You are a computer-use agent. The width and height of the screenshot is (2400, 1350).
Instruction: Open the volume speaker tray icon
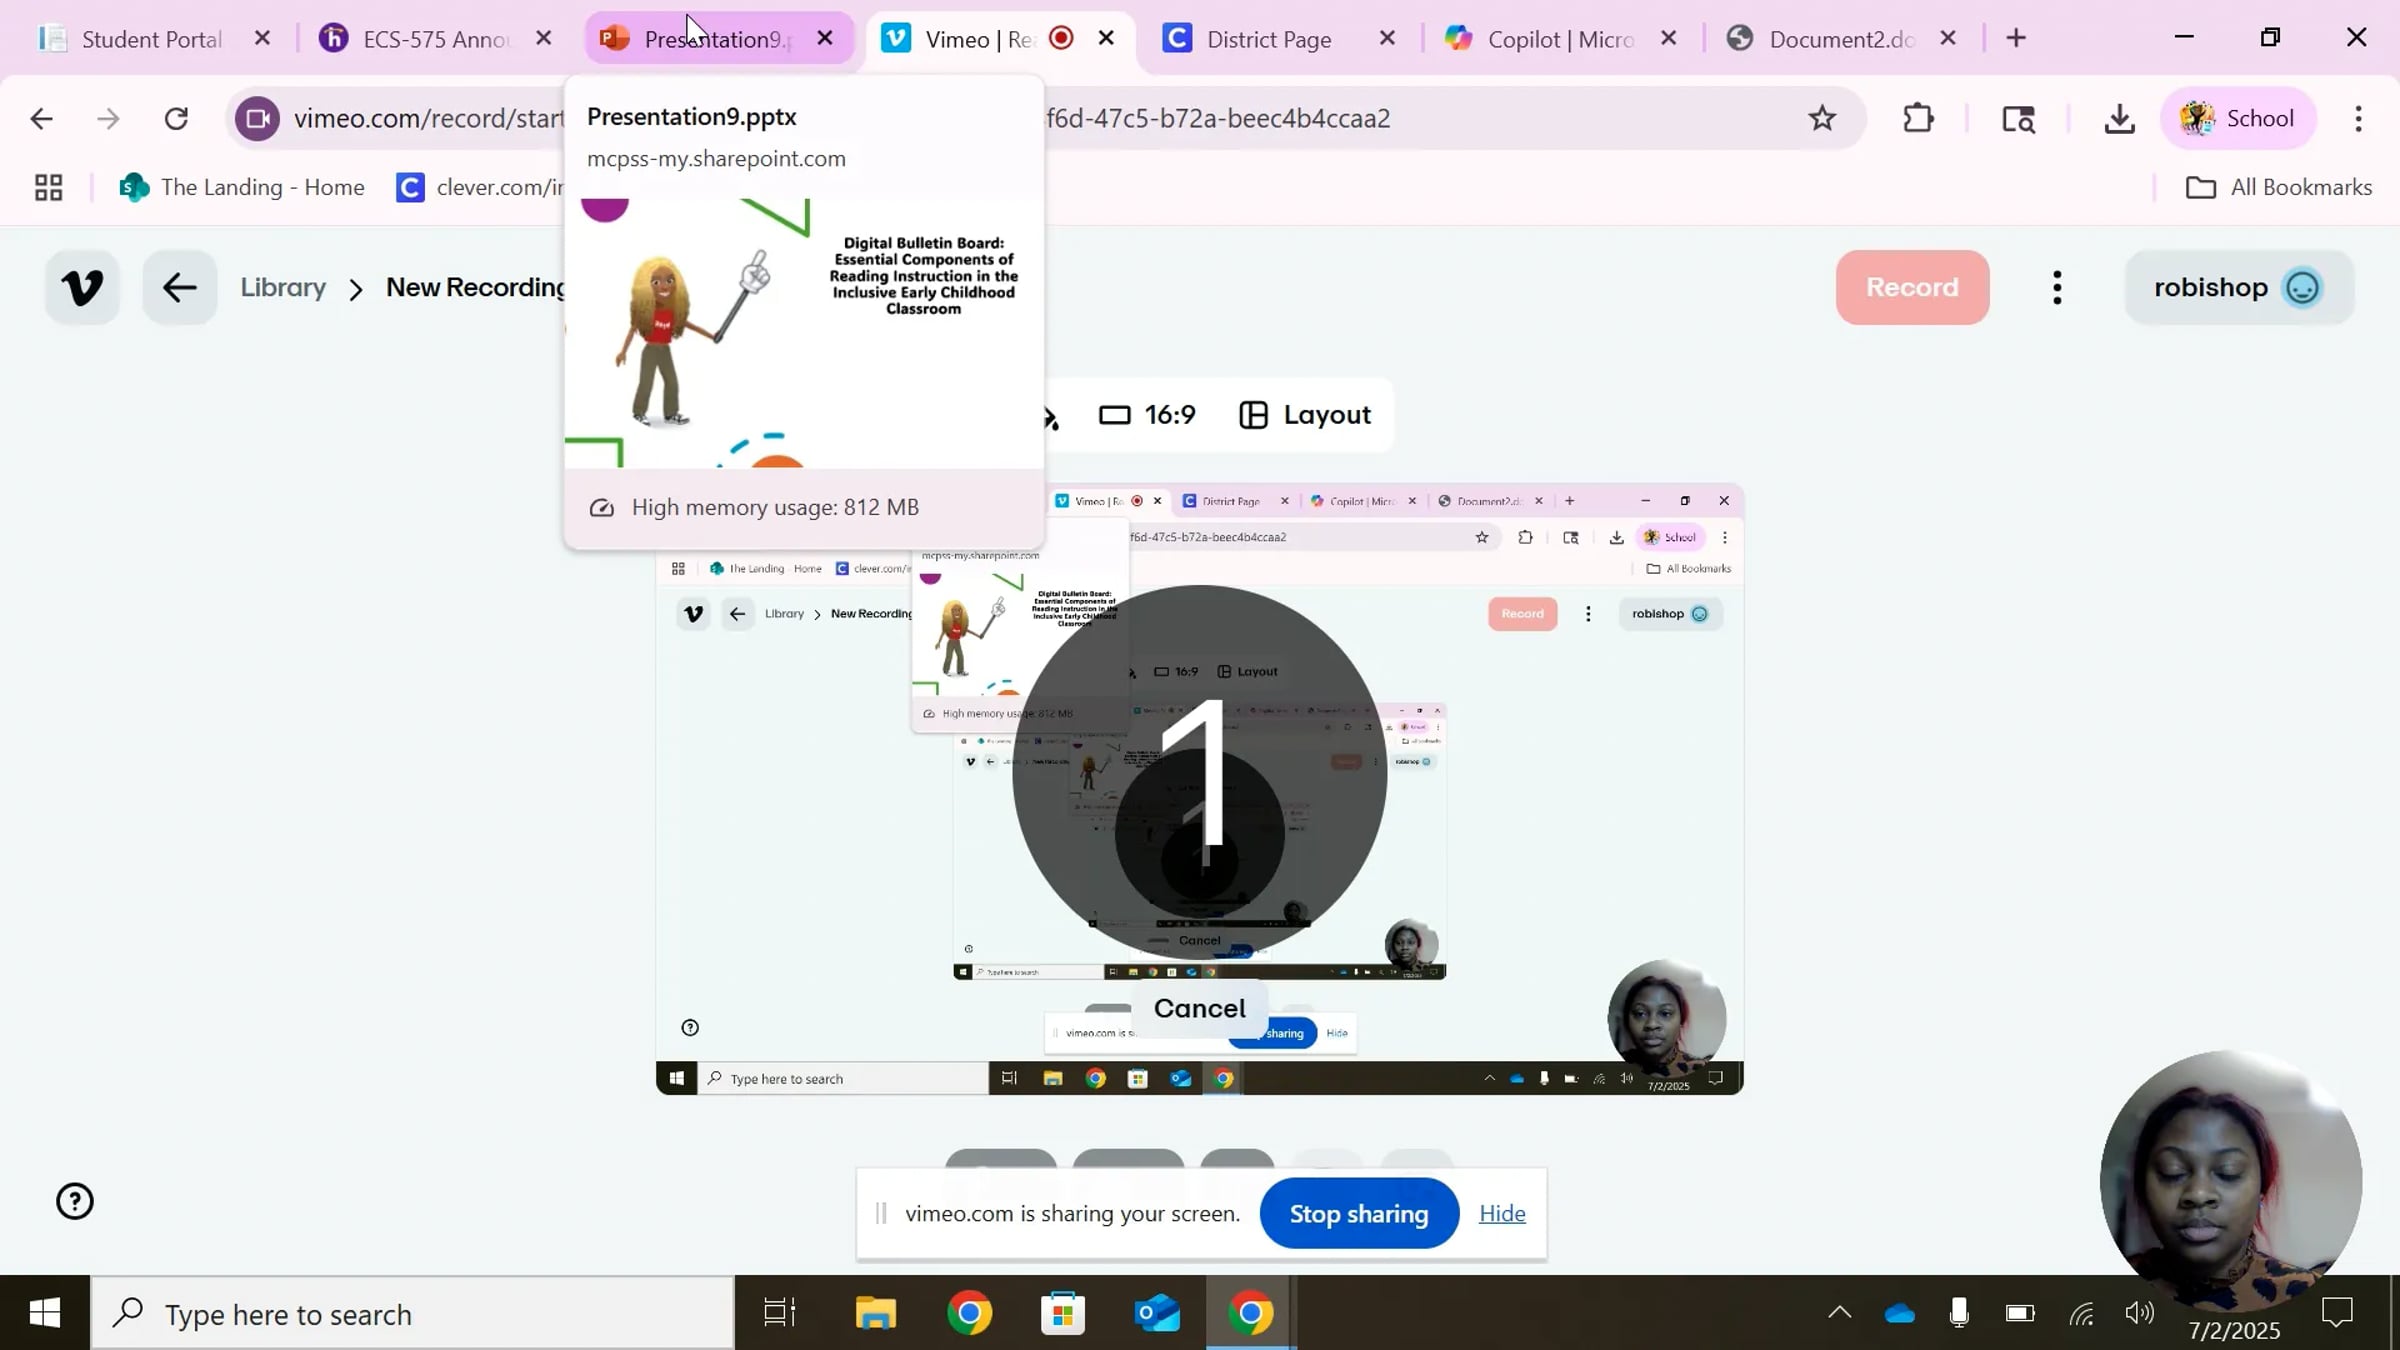pos(2139,1313)
